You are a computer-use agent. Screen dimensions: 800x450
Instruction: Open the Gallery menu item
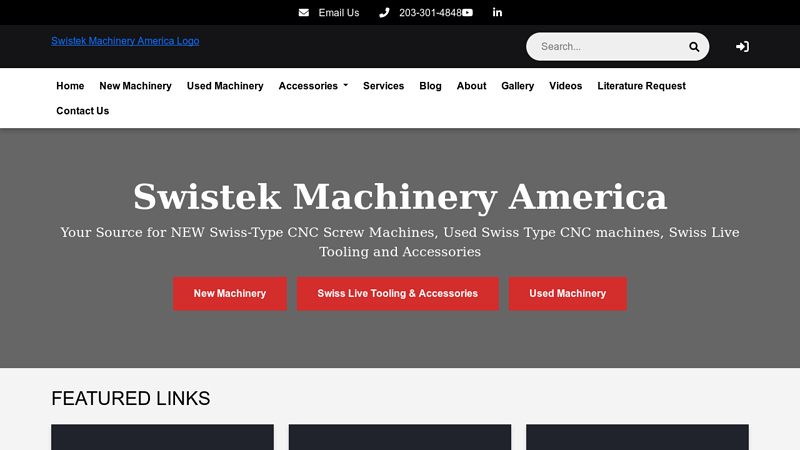click(517, 86)
